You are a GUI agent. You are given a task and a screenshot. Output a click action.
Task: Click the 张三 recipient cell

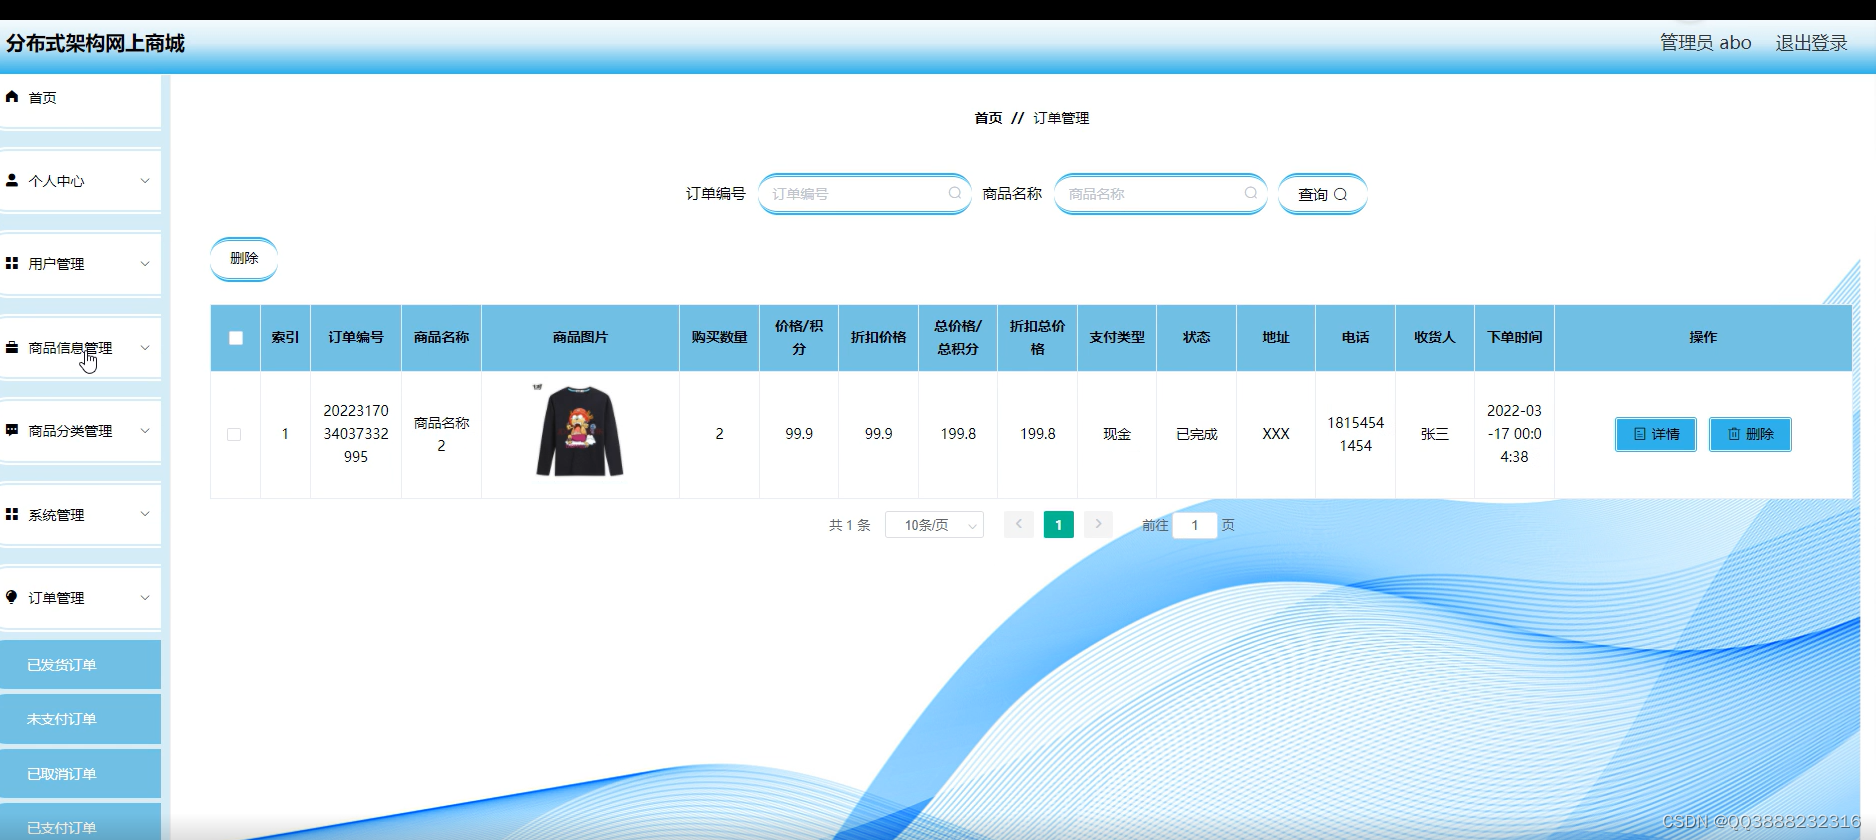point(1434,434)
